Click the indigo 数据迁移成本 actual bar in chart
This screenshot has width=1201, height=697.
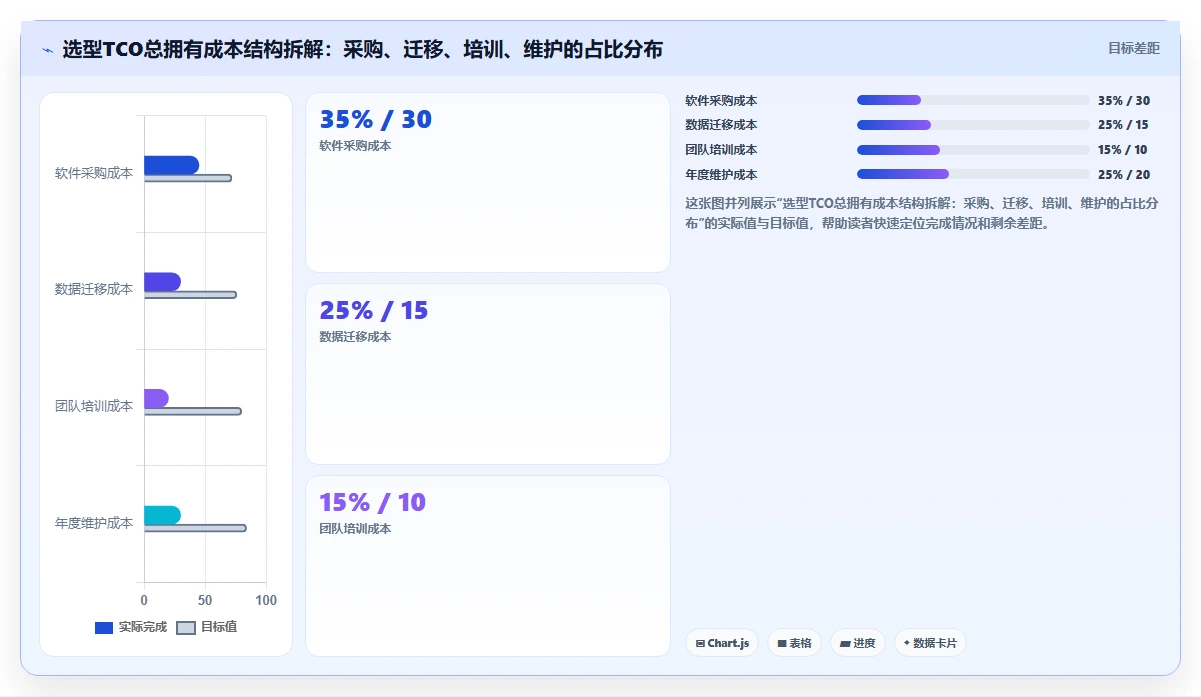click(x=162, y=282)
